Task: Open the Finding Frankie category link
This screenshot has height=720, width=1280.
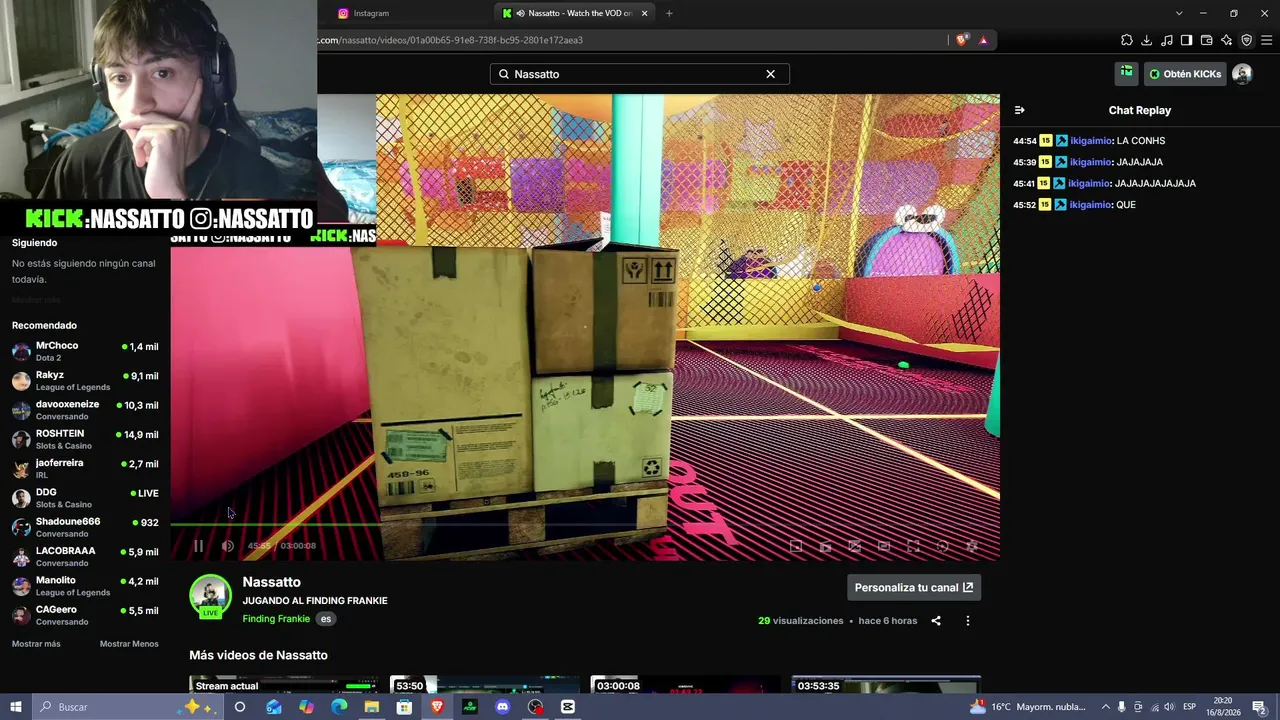Action: pos(276,619)
